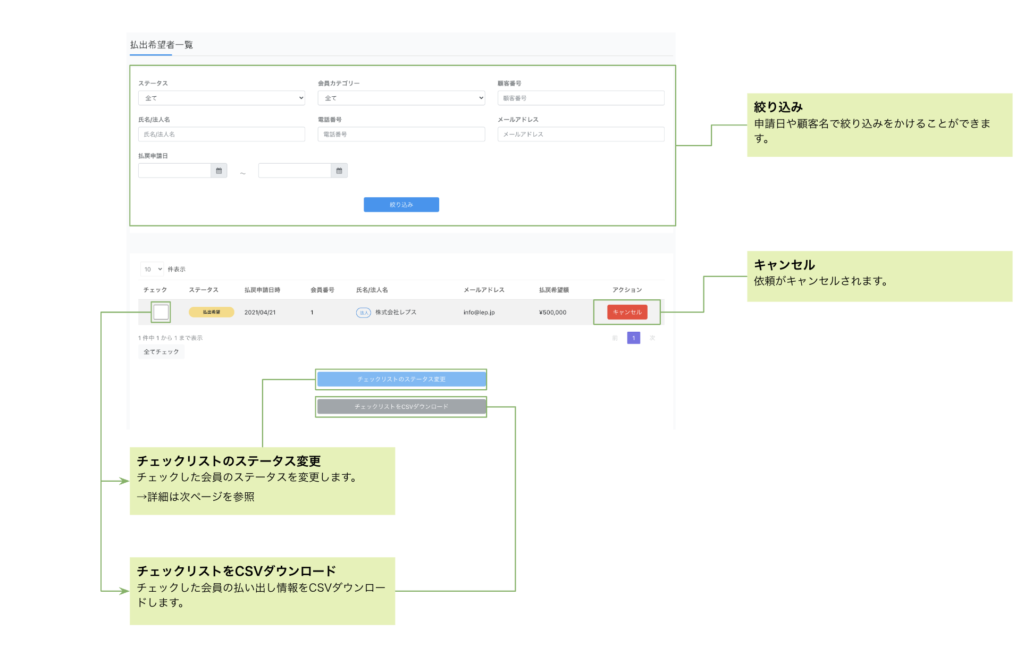Open the start date calendar picker
1024x655 pixels.
219,171
